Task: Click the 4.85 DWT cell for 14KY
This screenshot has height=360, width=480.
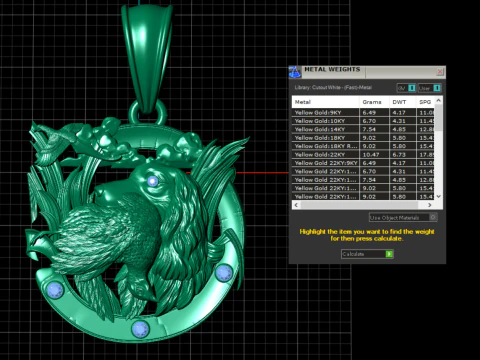Action: pos(403,129)
